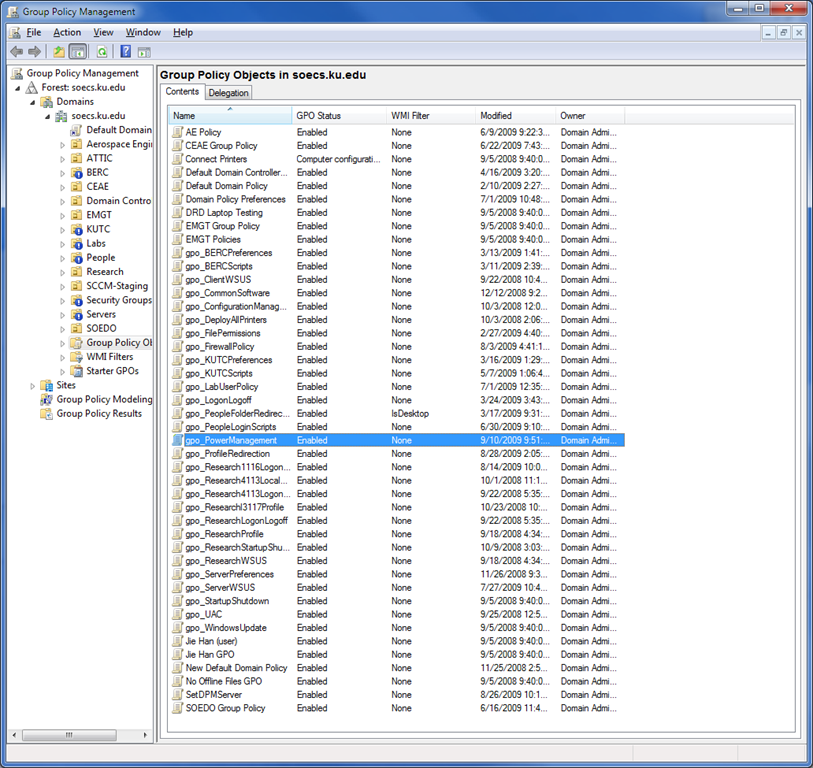Click the Group Policy Modeling icon in tree
The image size is (813, 768).
[x=47, y=399]
